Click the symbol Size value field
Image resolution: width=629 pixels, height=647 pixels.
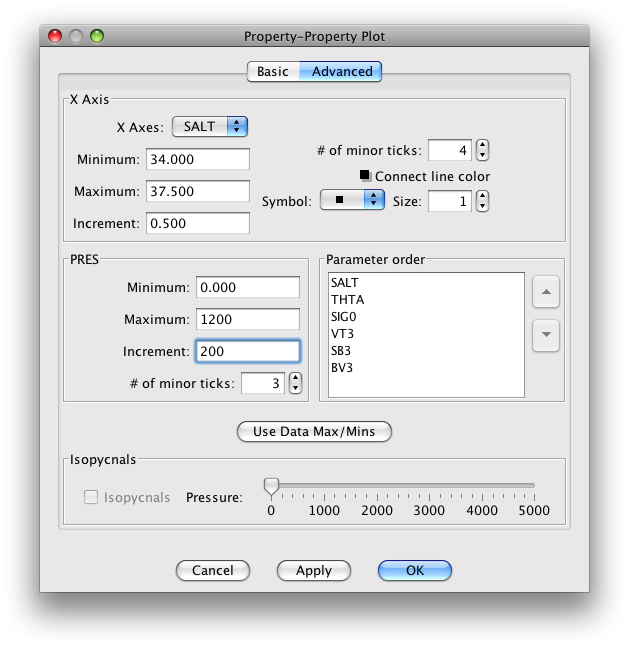[449, 201]
